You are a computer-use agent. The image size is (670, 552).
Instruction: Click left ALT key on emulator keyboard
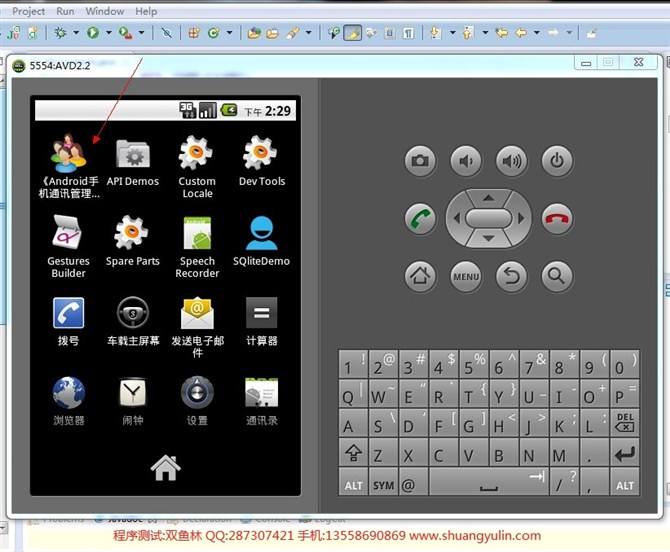point(353,482)
